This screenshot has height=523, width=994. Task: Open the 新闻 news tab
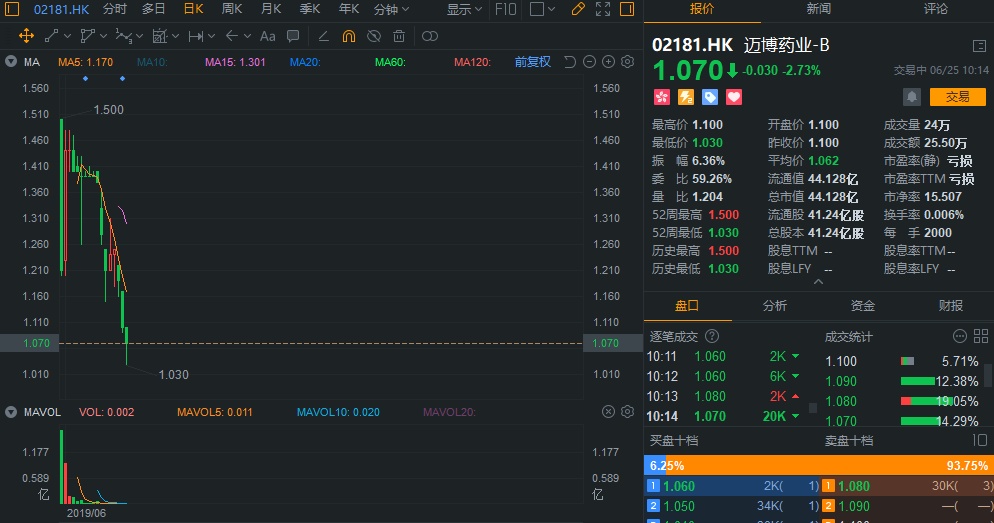coord(818,9)
